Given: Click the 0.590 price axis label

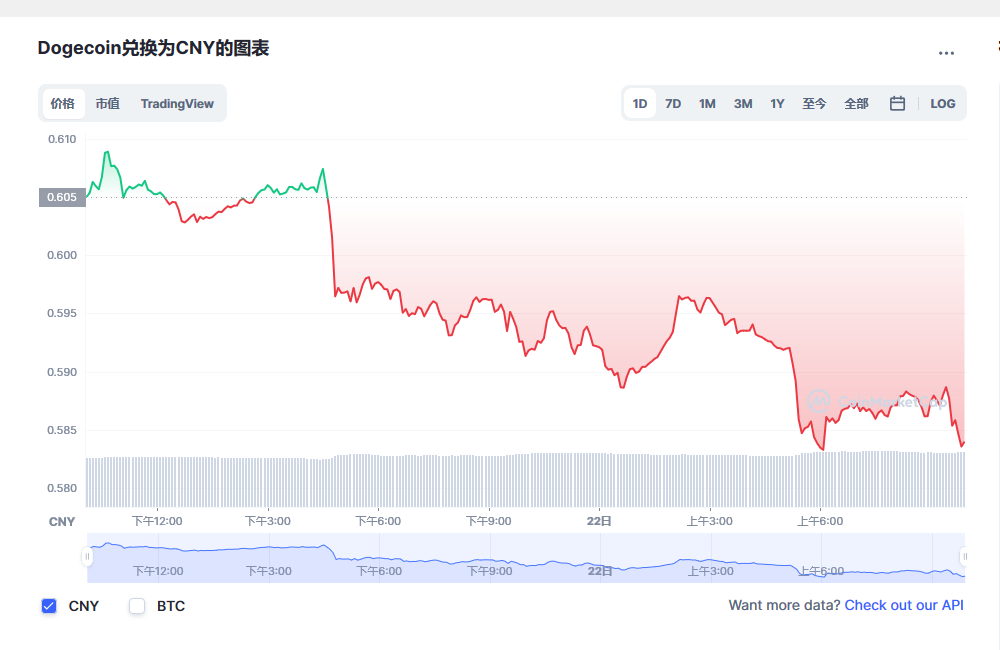Looking at the screenshot, I should click(x=62, y=372).
